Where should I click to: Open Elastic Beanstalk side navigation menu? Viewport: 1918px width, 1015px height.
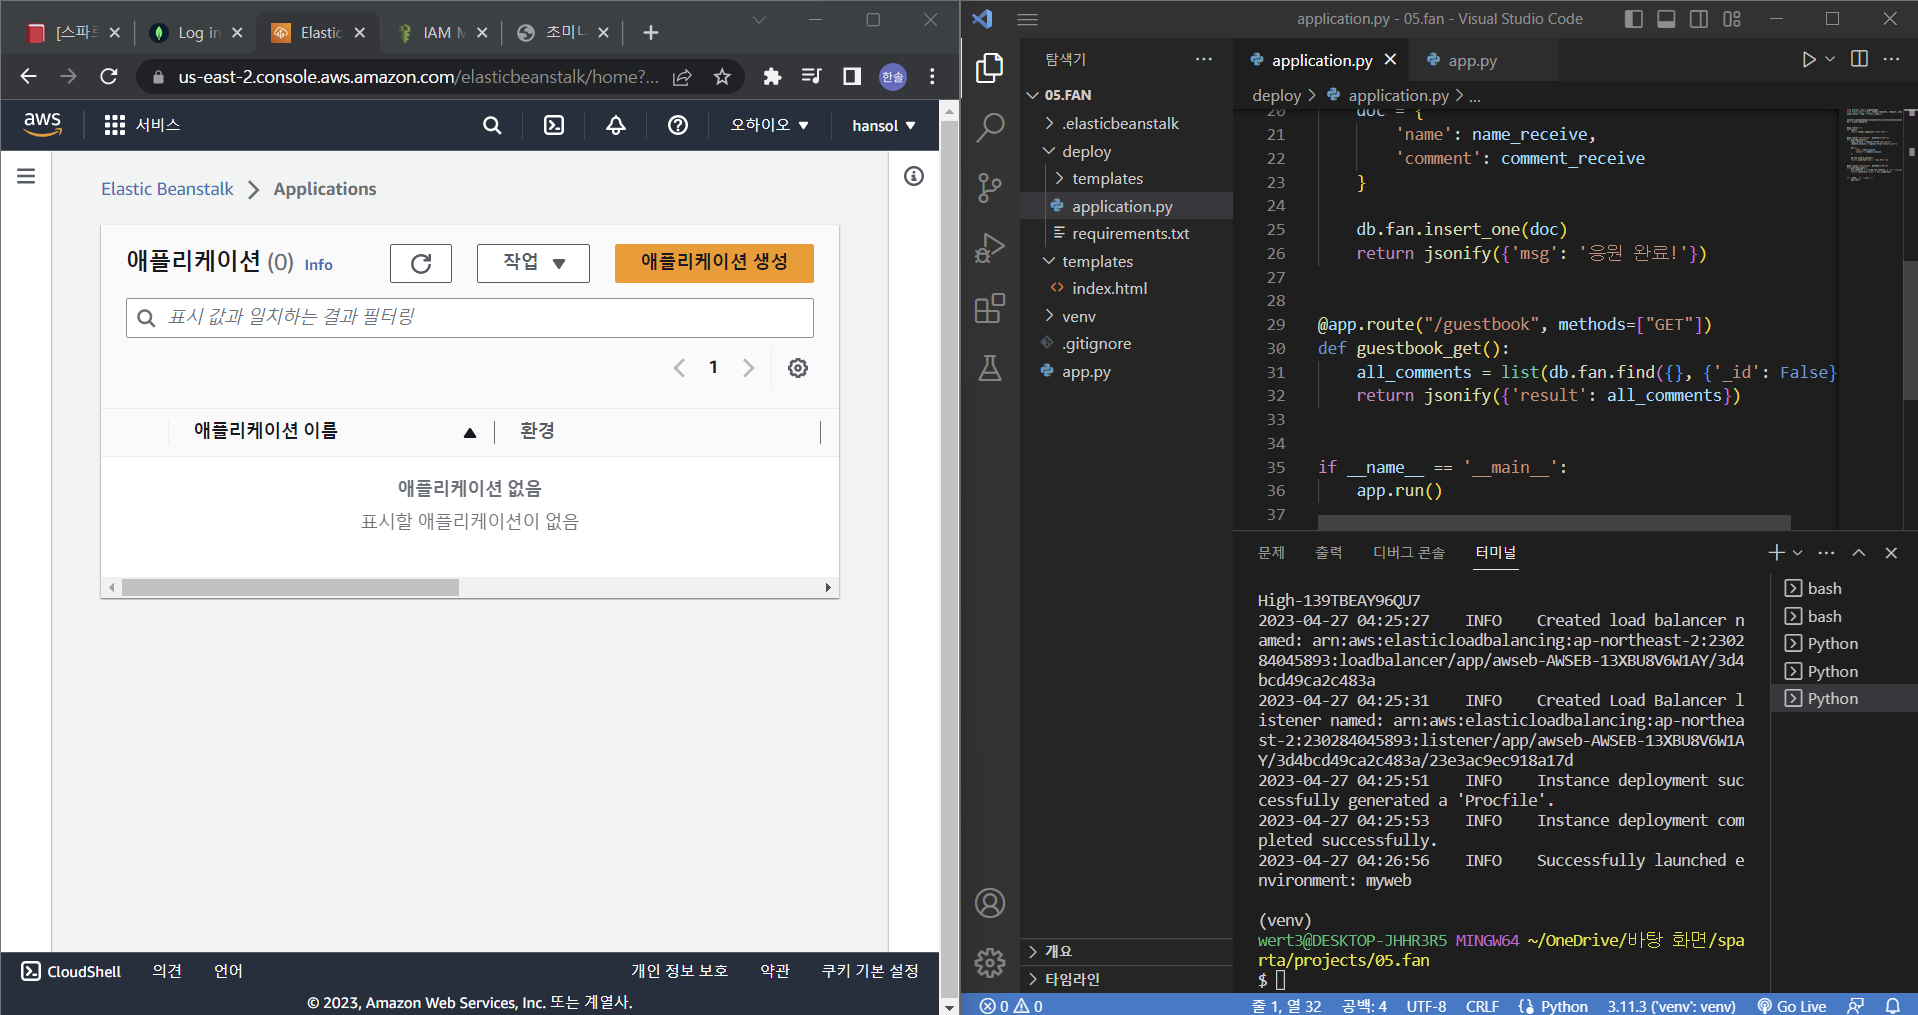[26, 177]
